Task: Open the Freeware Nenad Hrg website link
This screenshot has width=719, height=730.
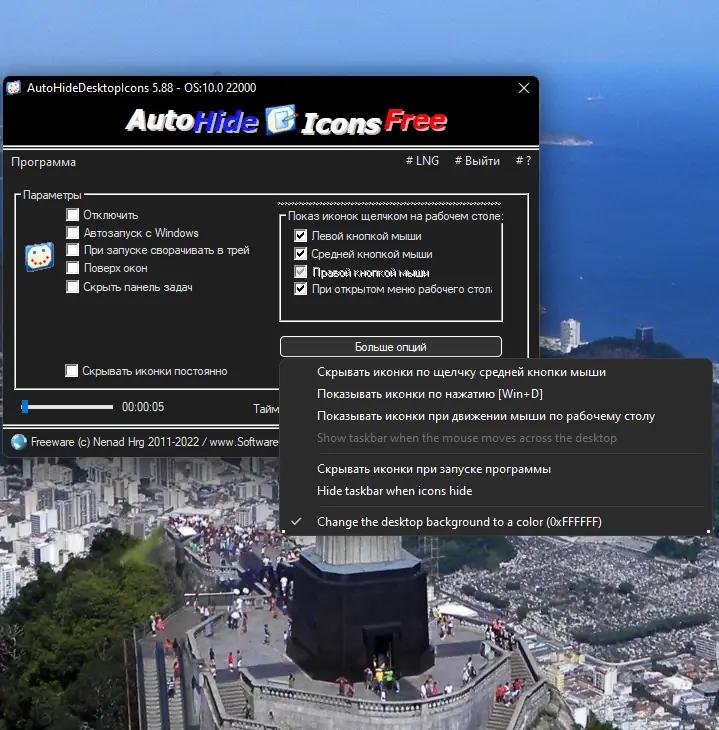Action: tap(155, 442)
